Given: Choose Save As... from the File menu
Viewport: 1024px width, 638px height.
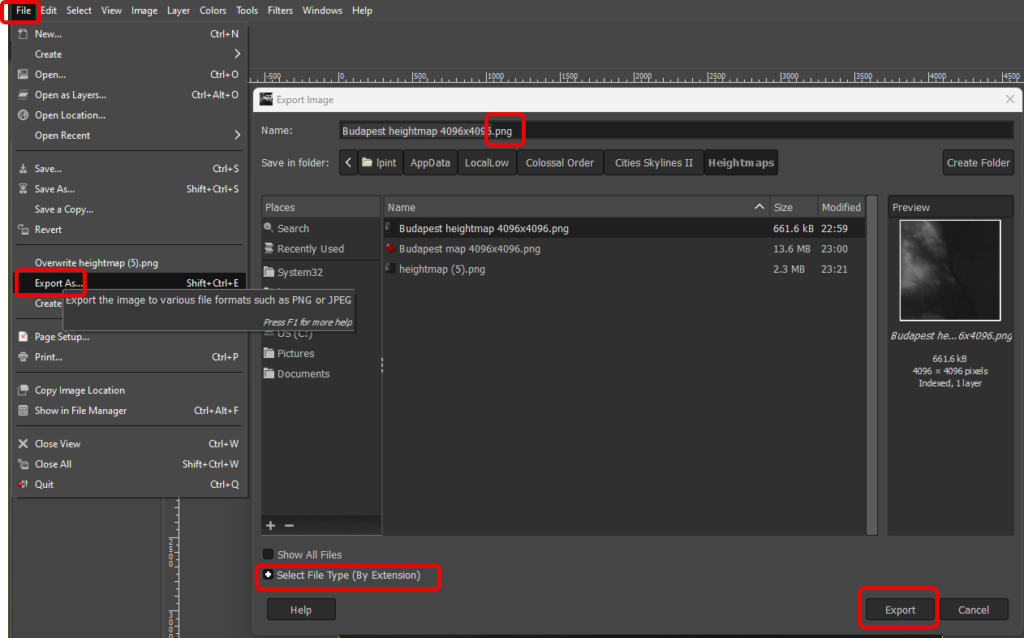Looking at the screenshot, I should tap(54, 189).
